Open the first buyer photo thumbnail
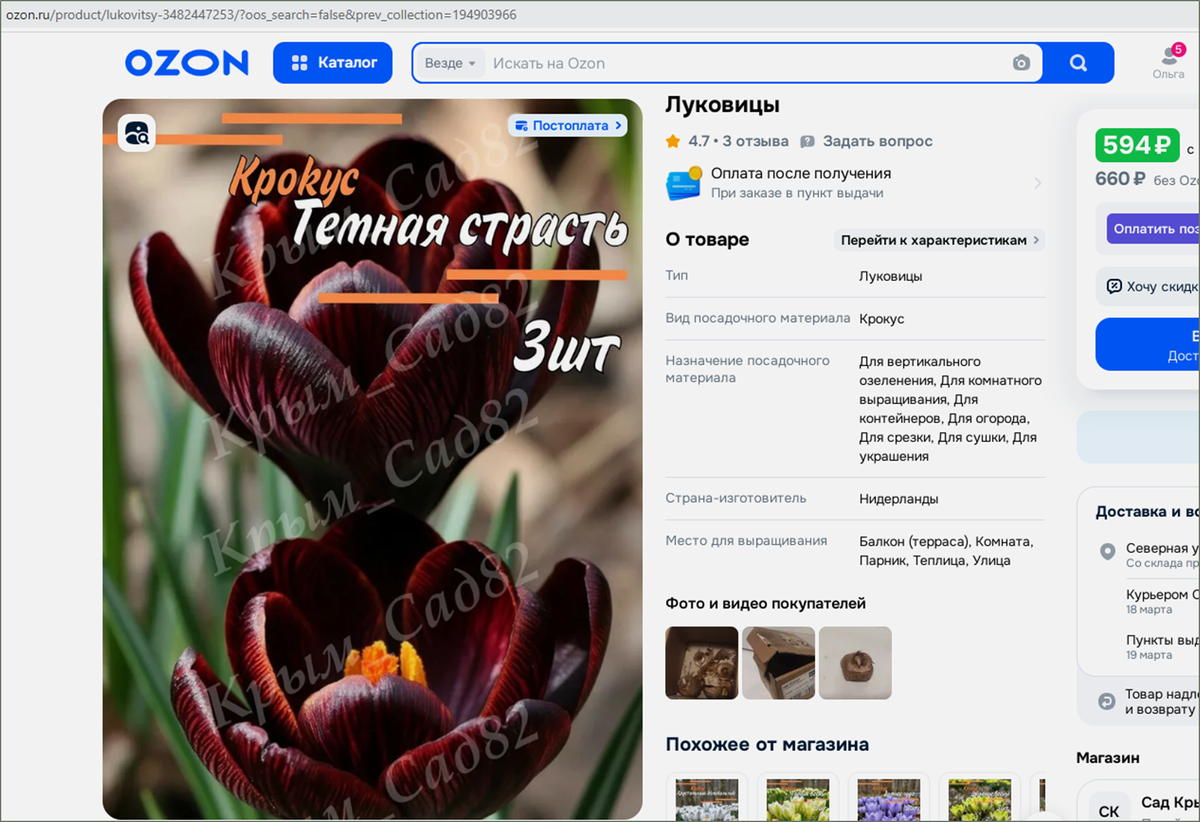This screenshot has width=1200, height=822. [x=702, y=663]
